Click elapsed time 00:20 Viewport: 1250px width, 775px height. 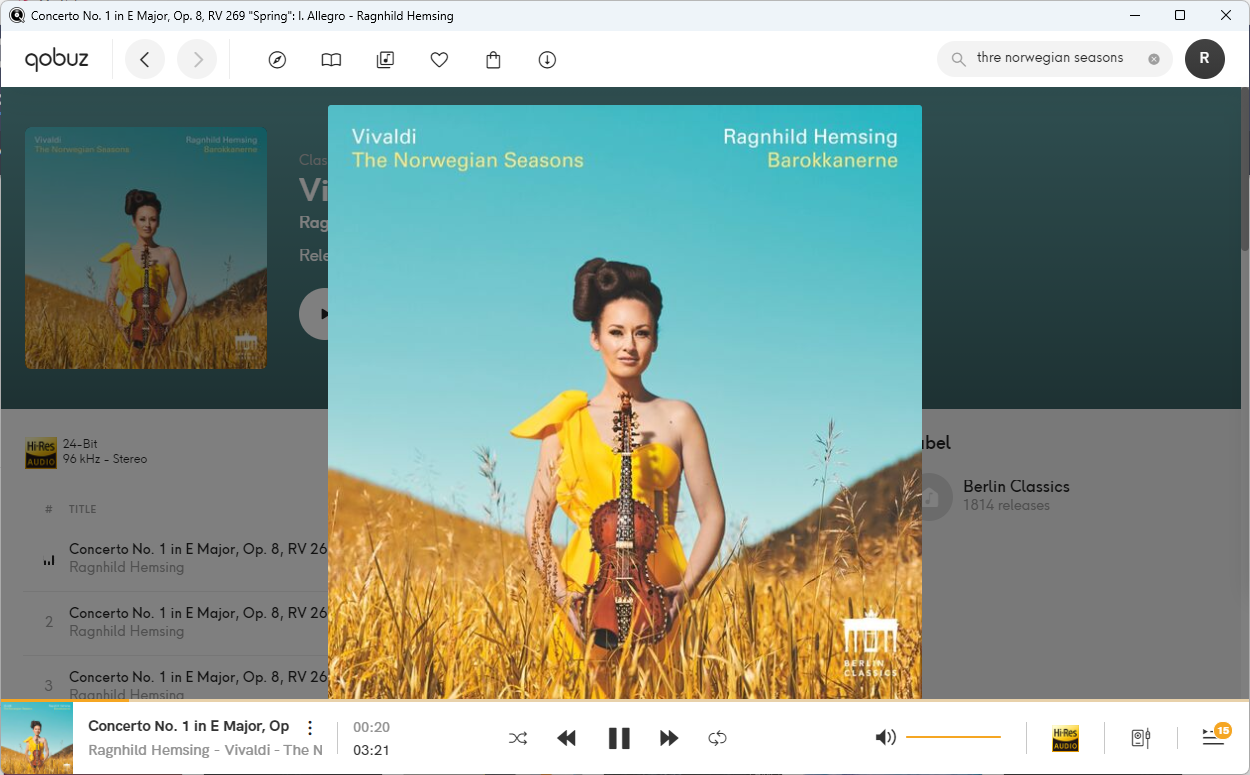[x=371, y=727]
